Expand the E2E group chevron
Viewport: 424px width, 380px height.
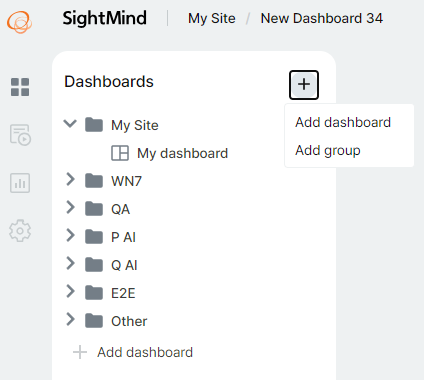(70, 291)
